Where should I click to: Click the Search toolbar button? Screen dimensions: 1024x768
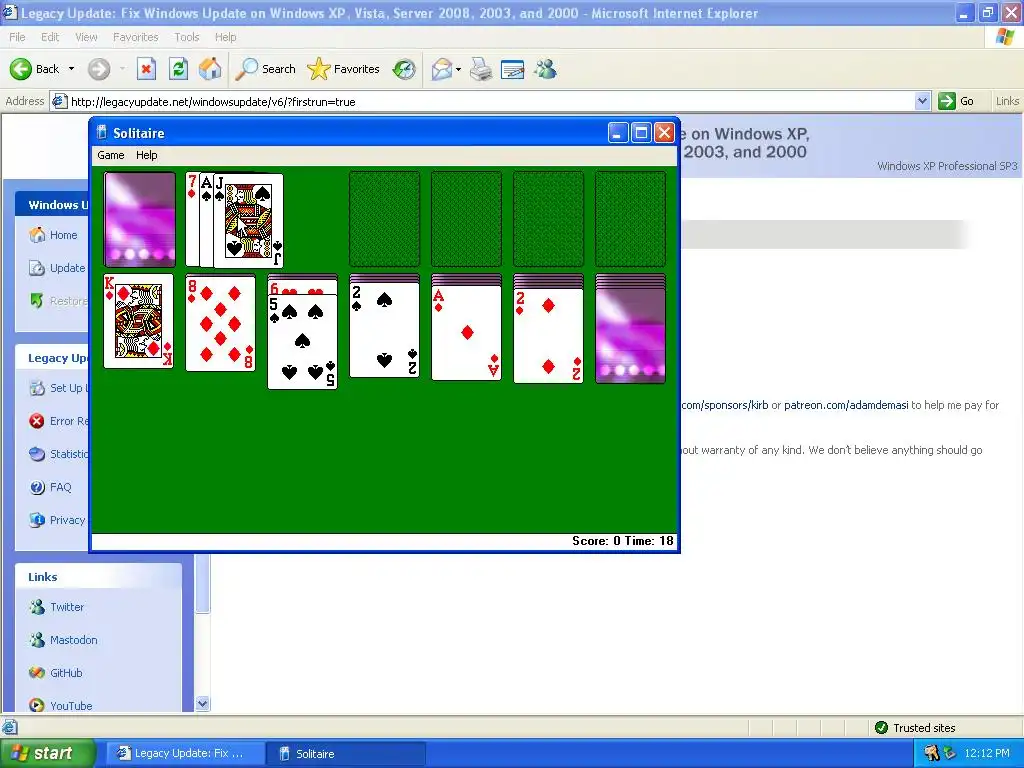tap(265, 69)
